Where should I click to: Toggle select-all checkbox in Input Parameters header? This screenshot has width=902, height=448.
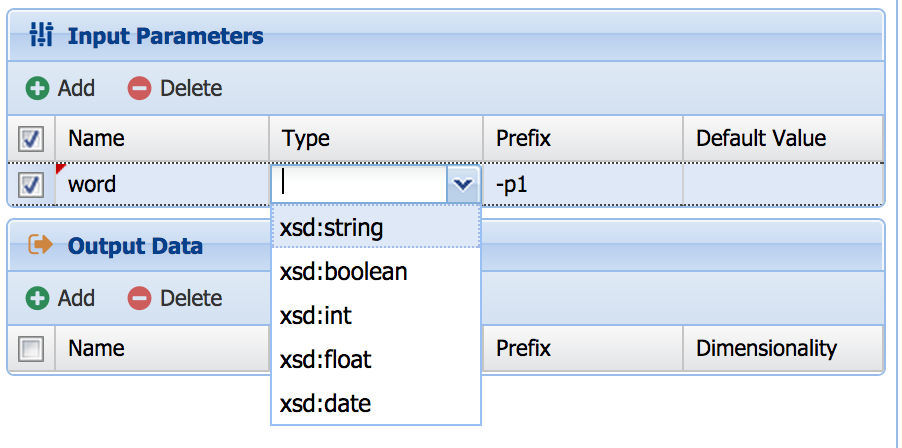coord(31,138)
